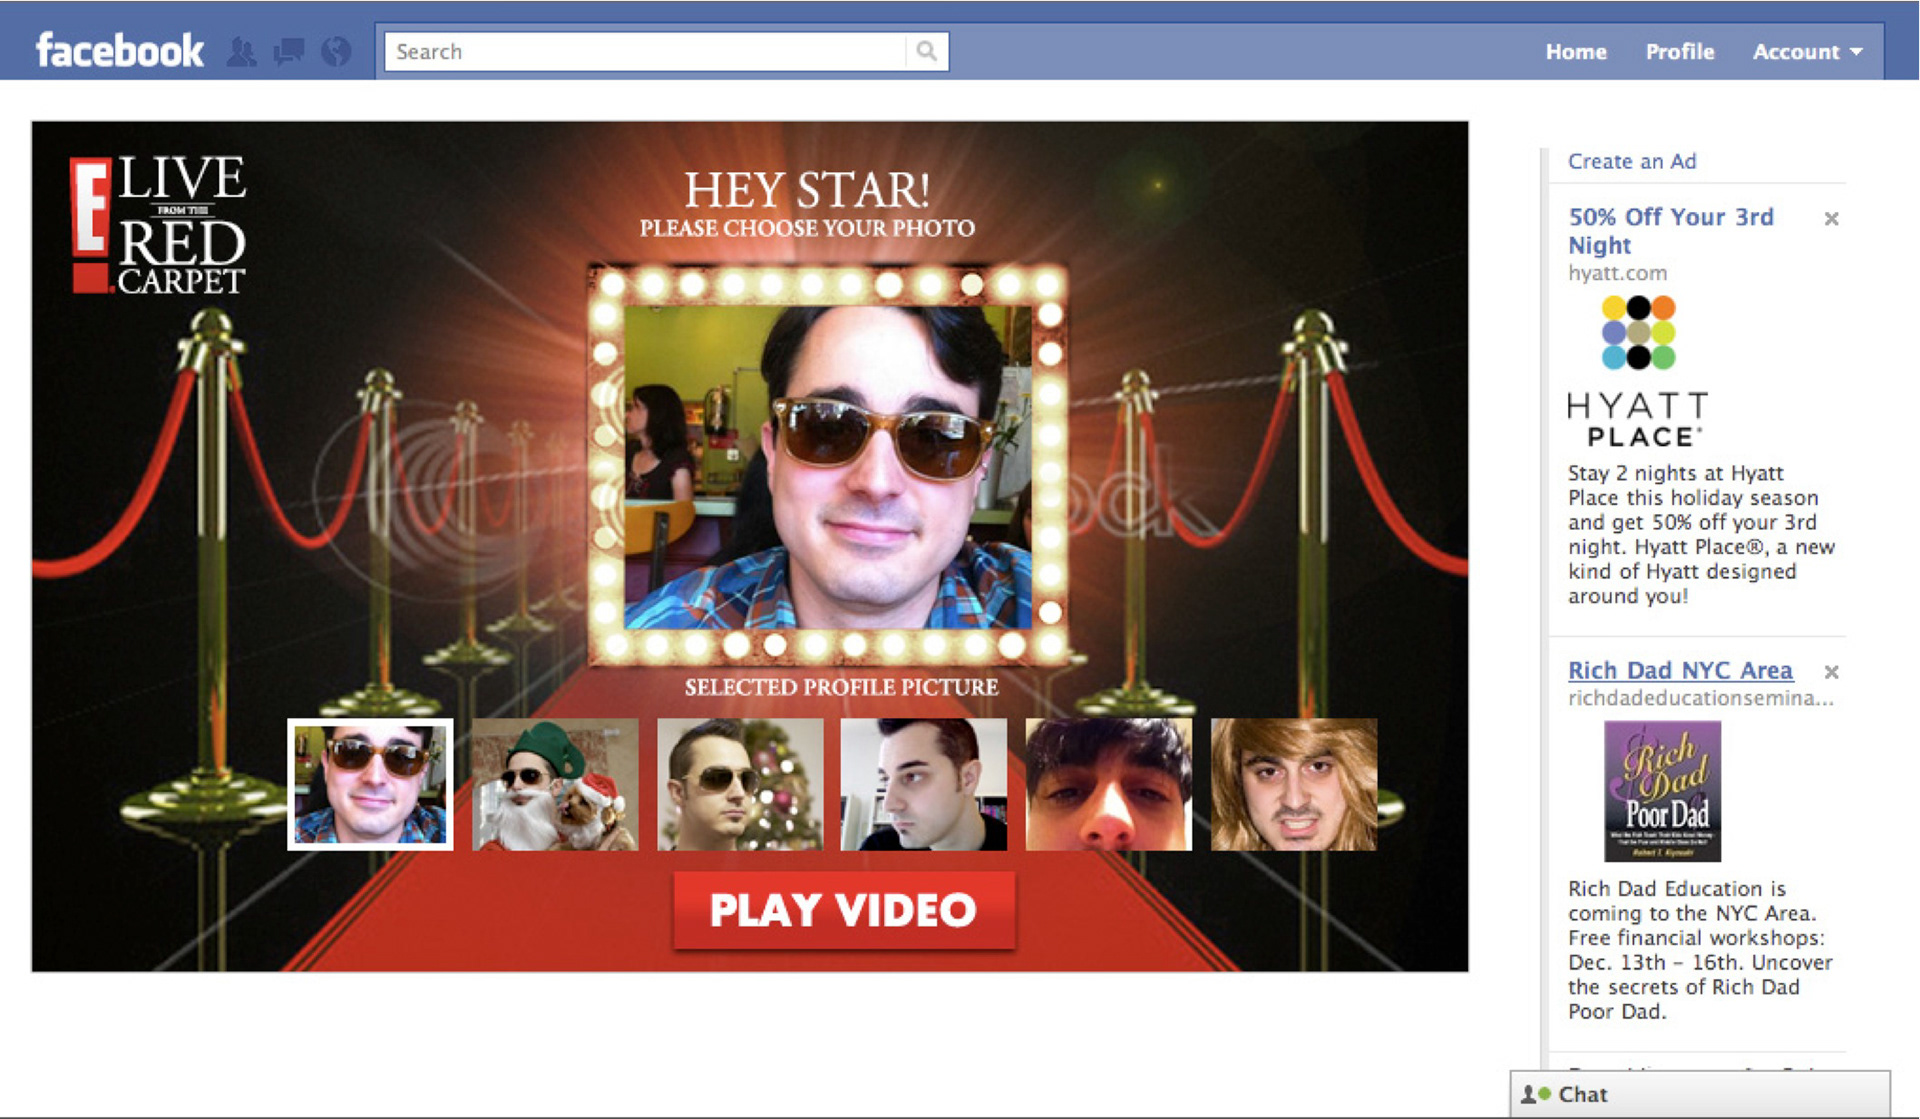Viewport: 1920px width, 1119px height.
Task: Click the search magnifier icon
Action: (x=926, y=51)
